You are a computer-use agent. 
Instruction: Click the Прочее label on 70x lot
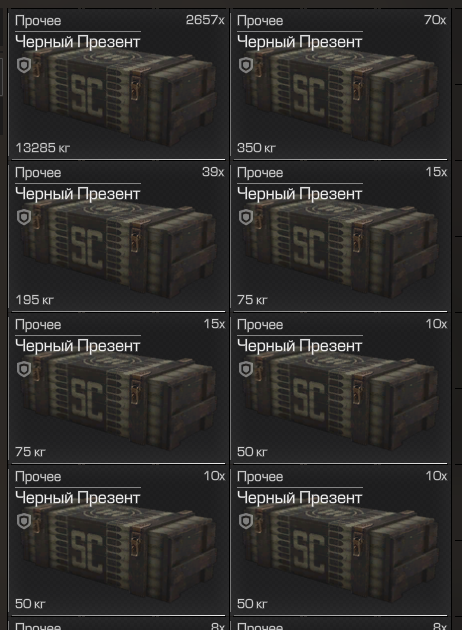(260, 20)
